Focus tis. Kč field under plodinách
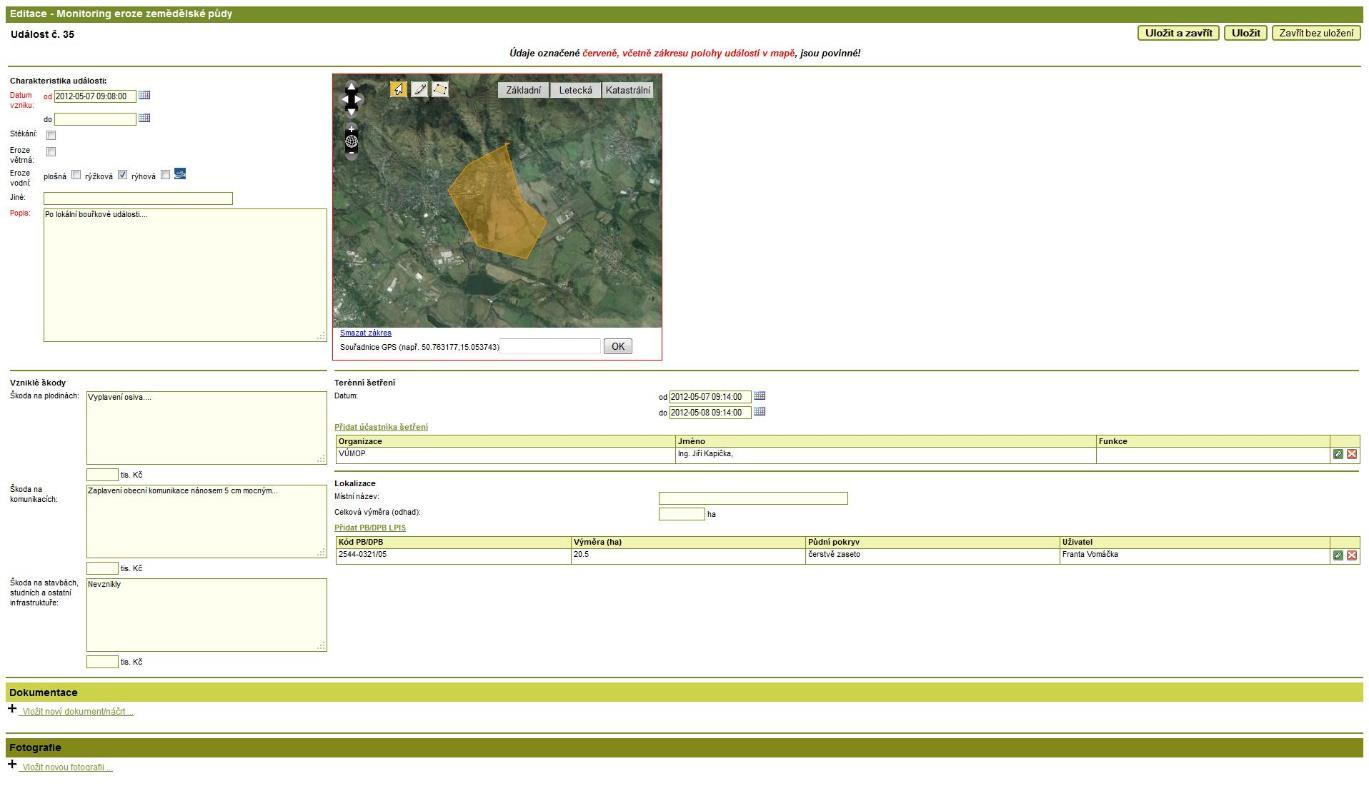This screenshot has height=796, width=1369. click(x=102, y=474)
